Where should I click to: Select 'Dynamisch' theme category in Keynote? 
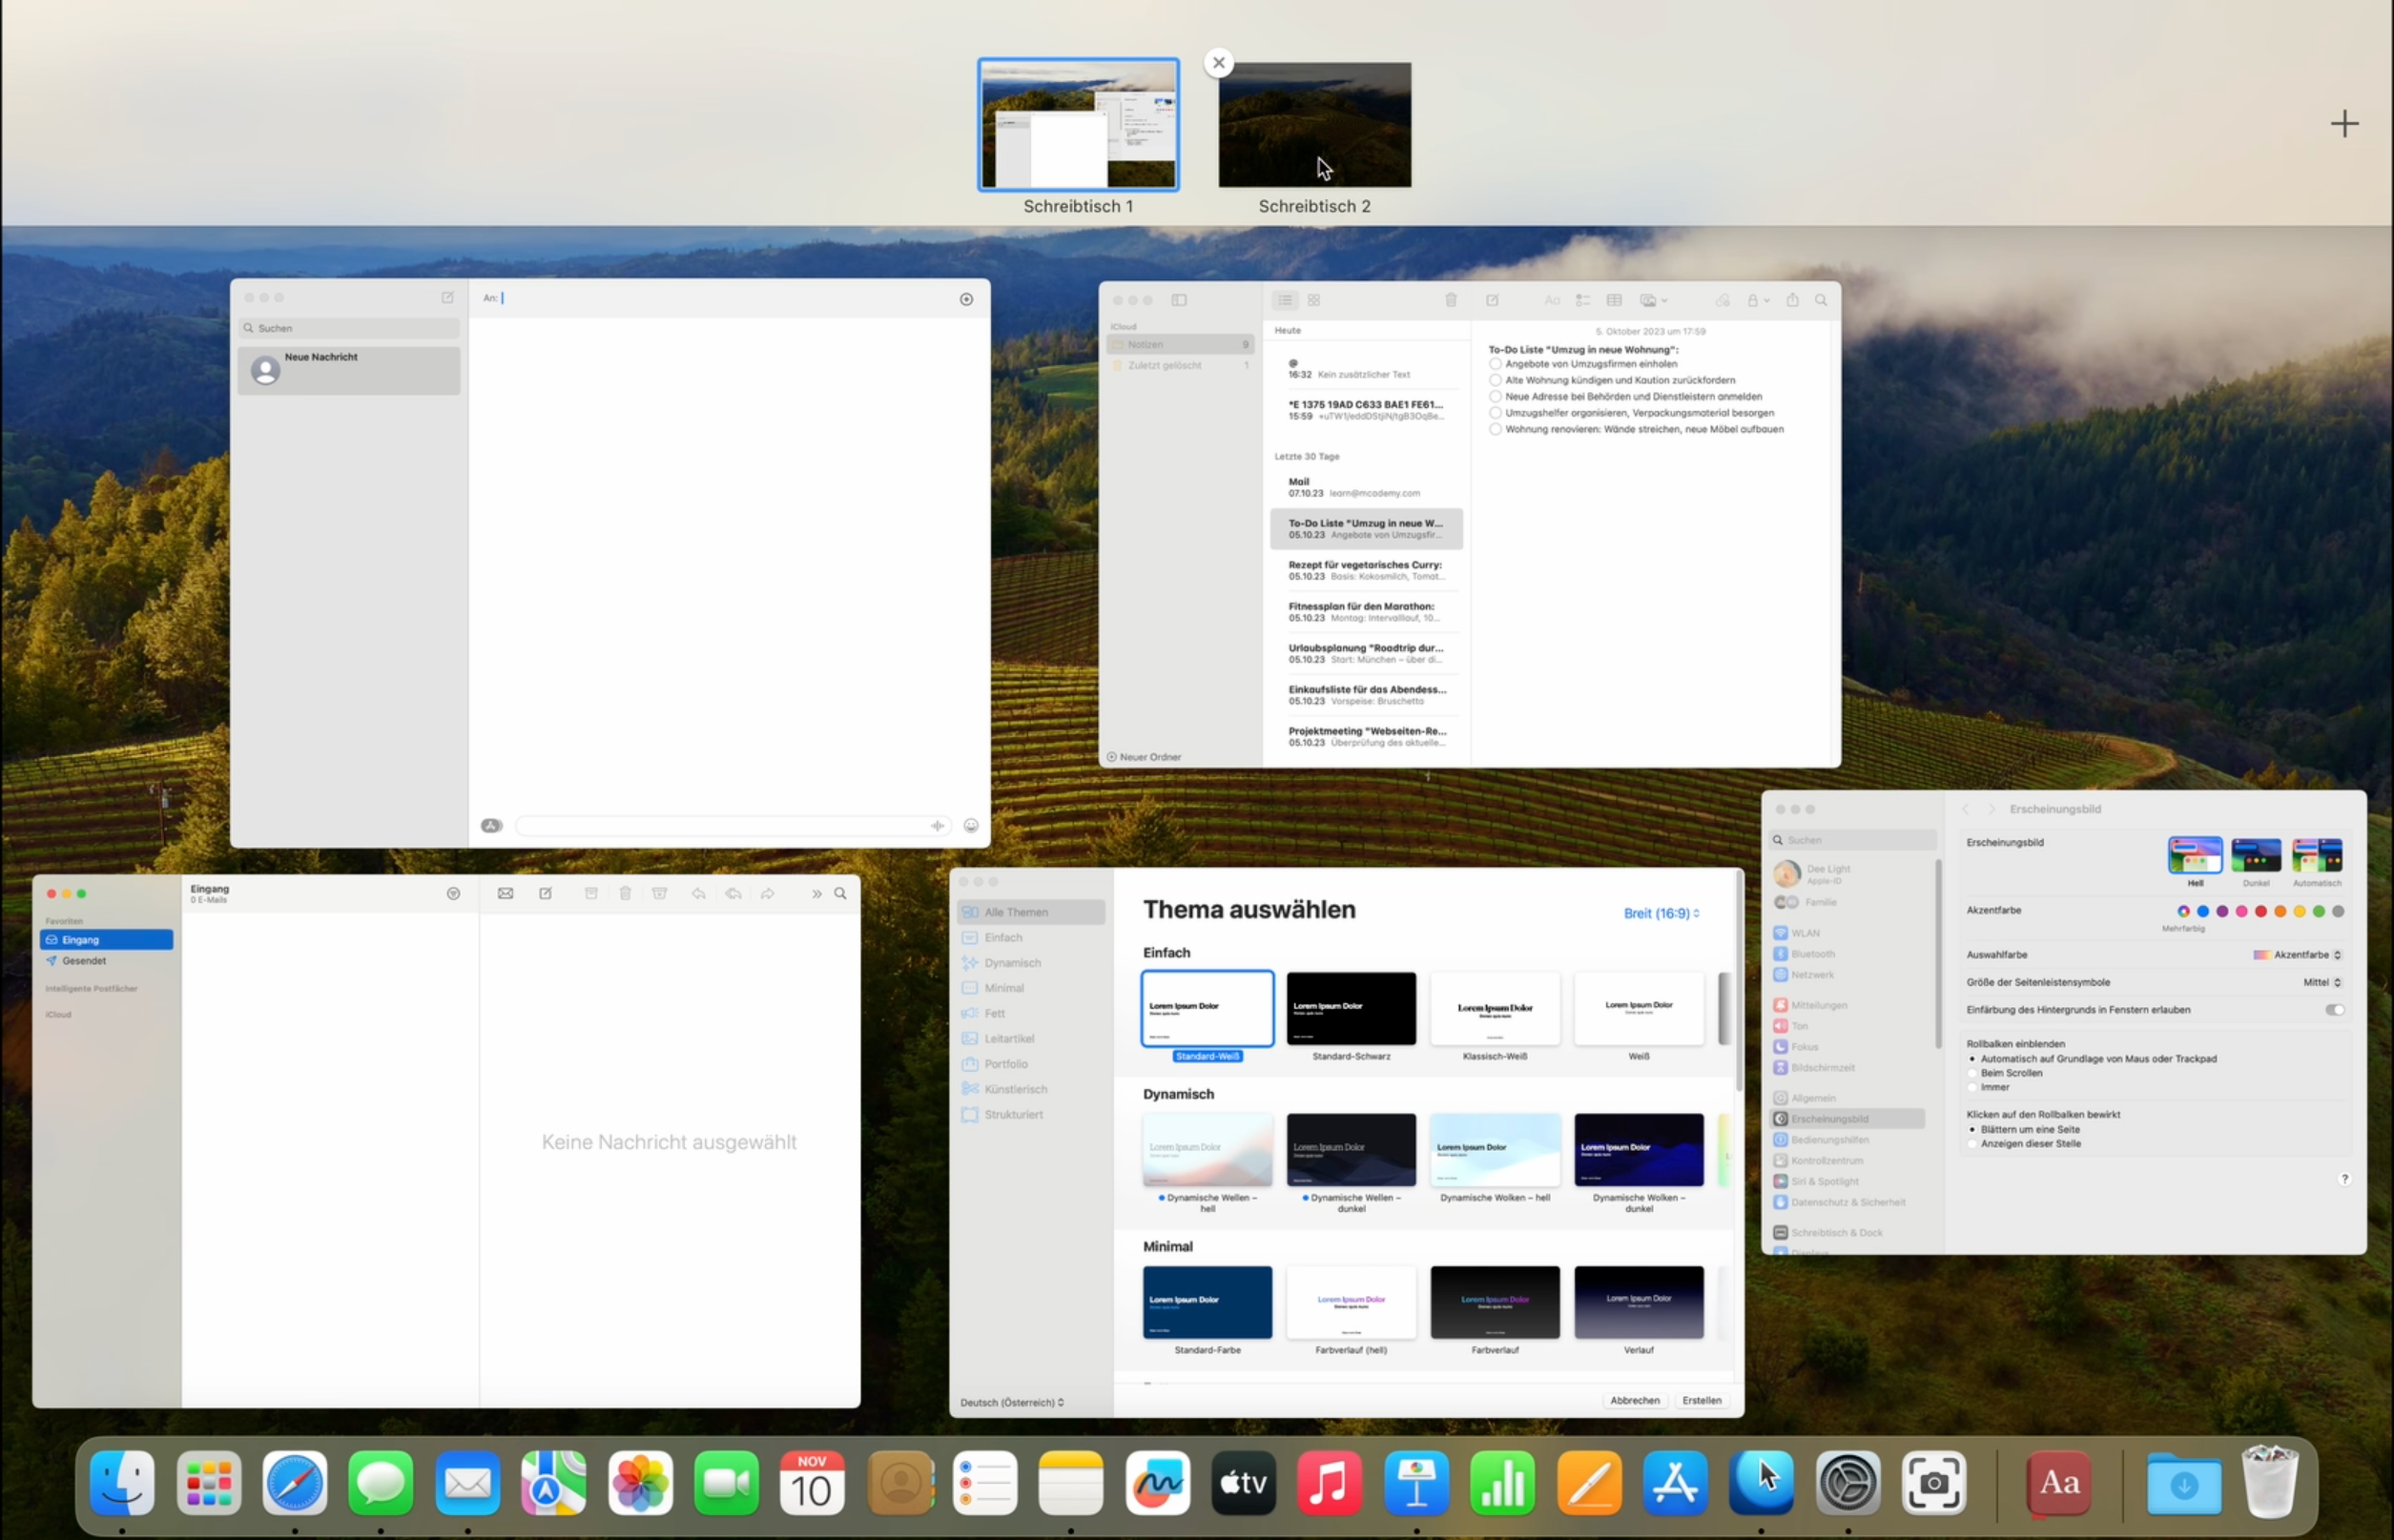pos(1012,963)
